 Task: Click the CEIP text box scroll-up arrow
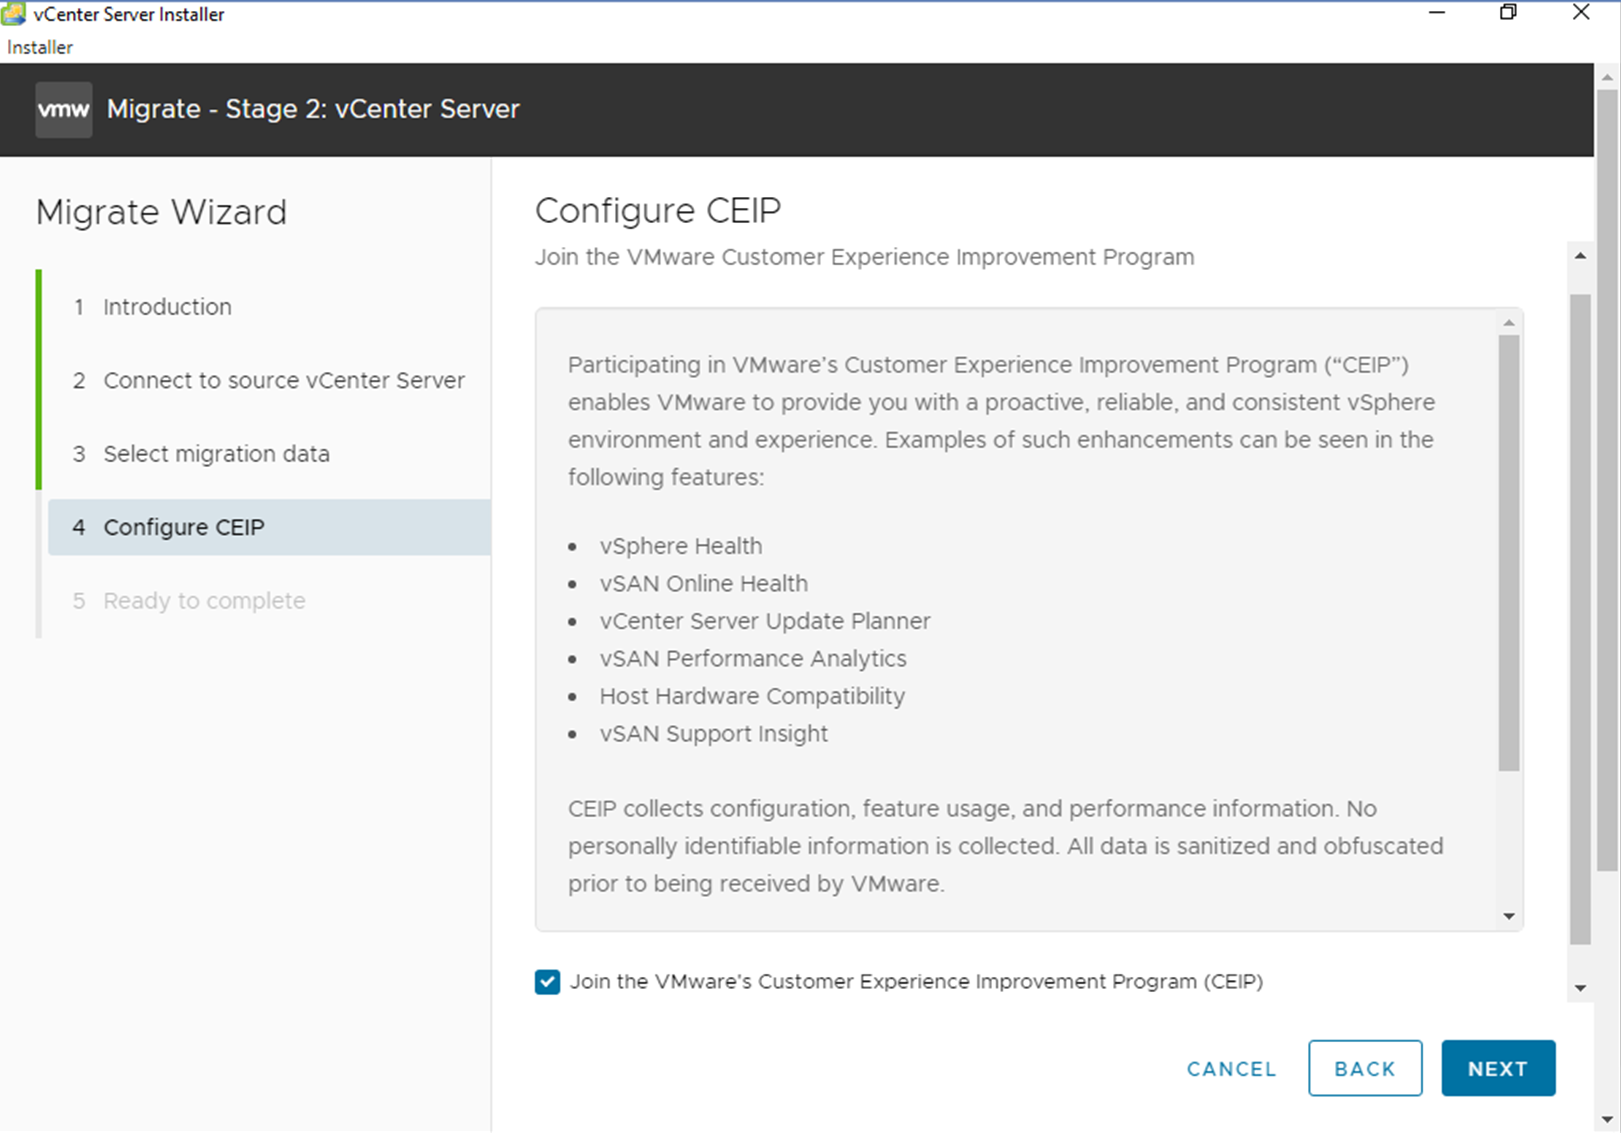pos(1509,323)
